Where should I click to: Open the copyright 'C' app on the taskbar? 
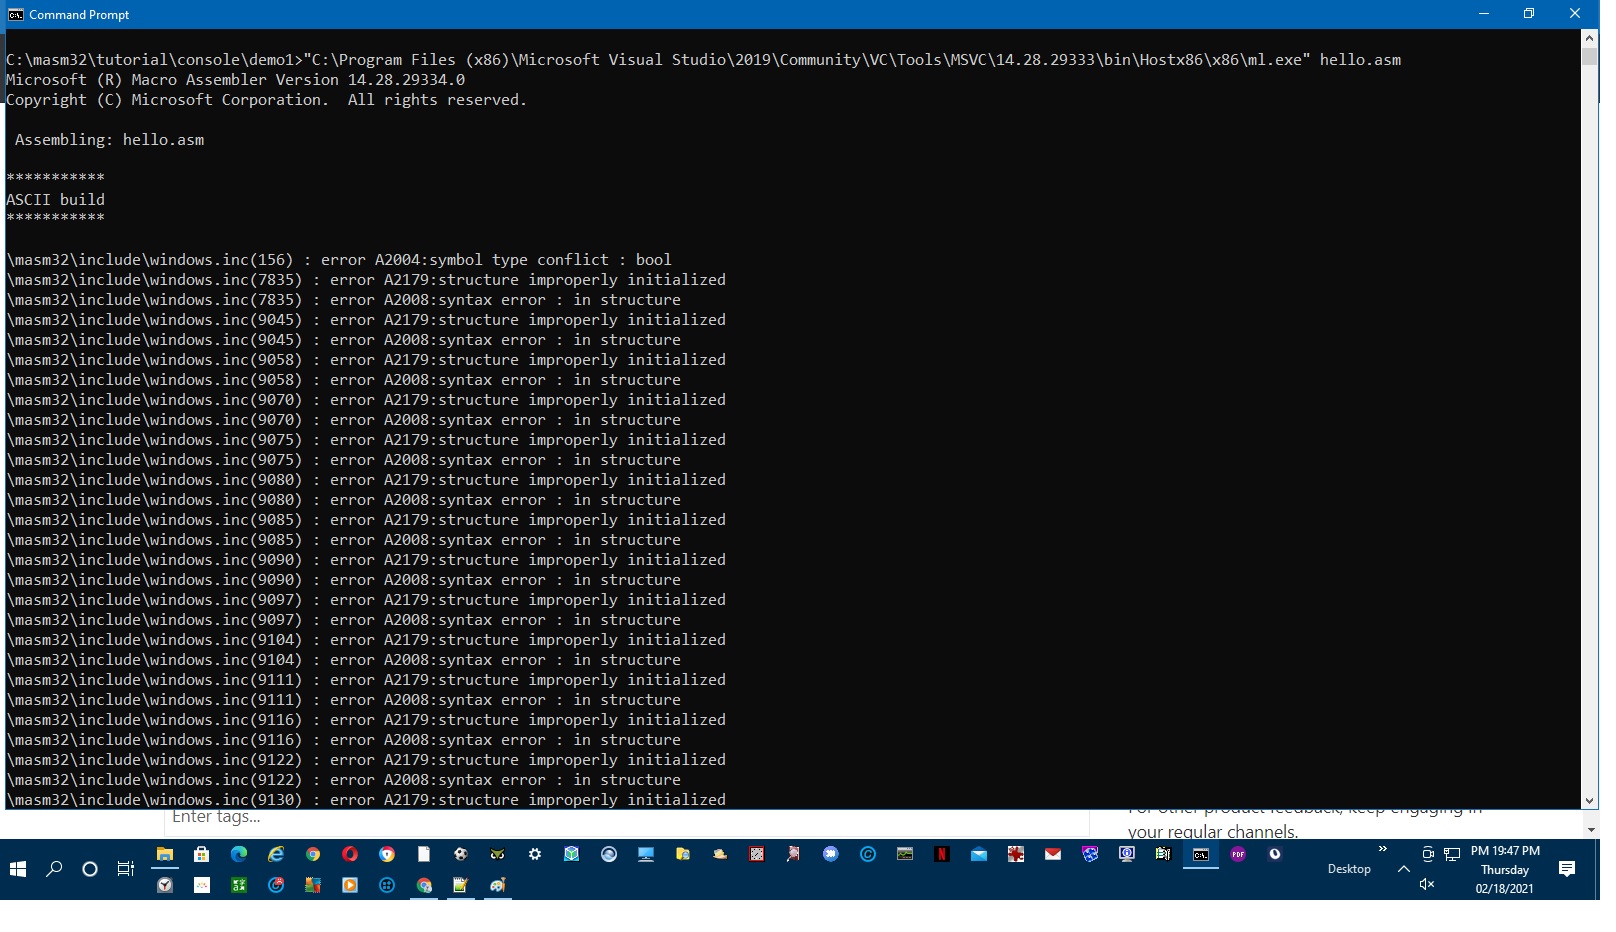[x=868, y=854]
